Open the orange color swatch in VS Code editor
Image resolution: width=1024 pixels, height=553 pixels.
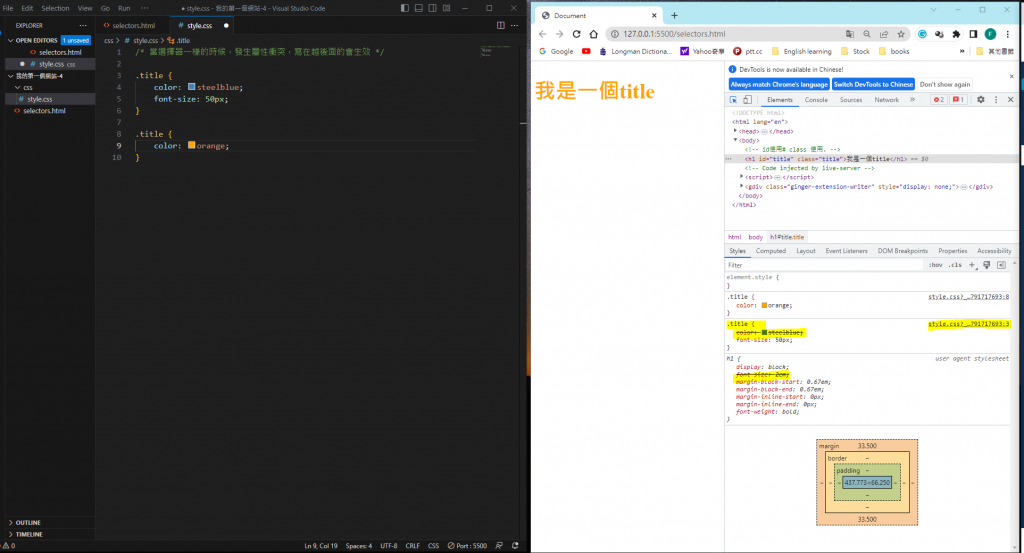pyautogui.click(x=191, y=146)
